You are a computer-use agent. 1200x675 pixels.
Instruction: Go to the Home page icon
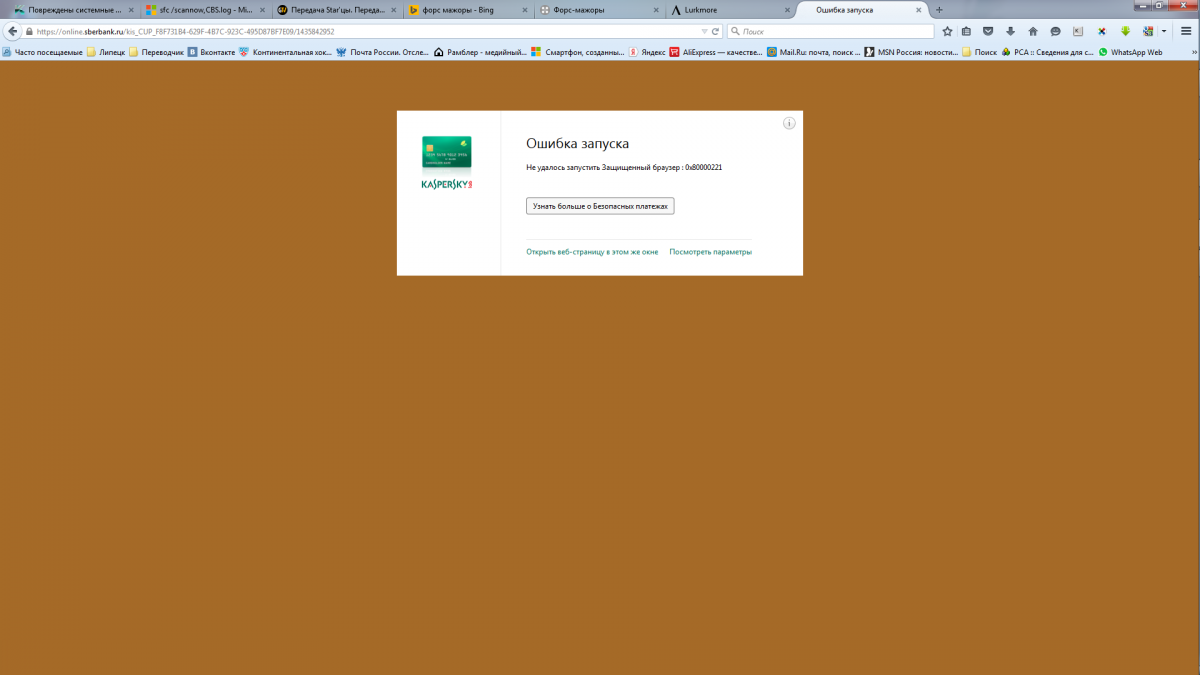1033,31
